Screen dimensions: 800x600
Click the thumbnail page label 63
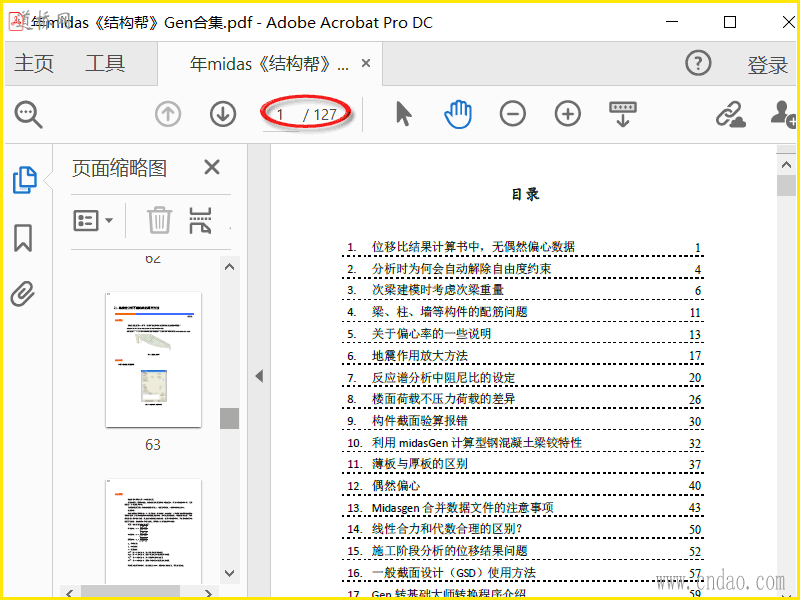(153, 445)
